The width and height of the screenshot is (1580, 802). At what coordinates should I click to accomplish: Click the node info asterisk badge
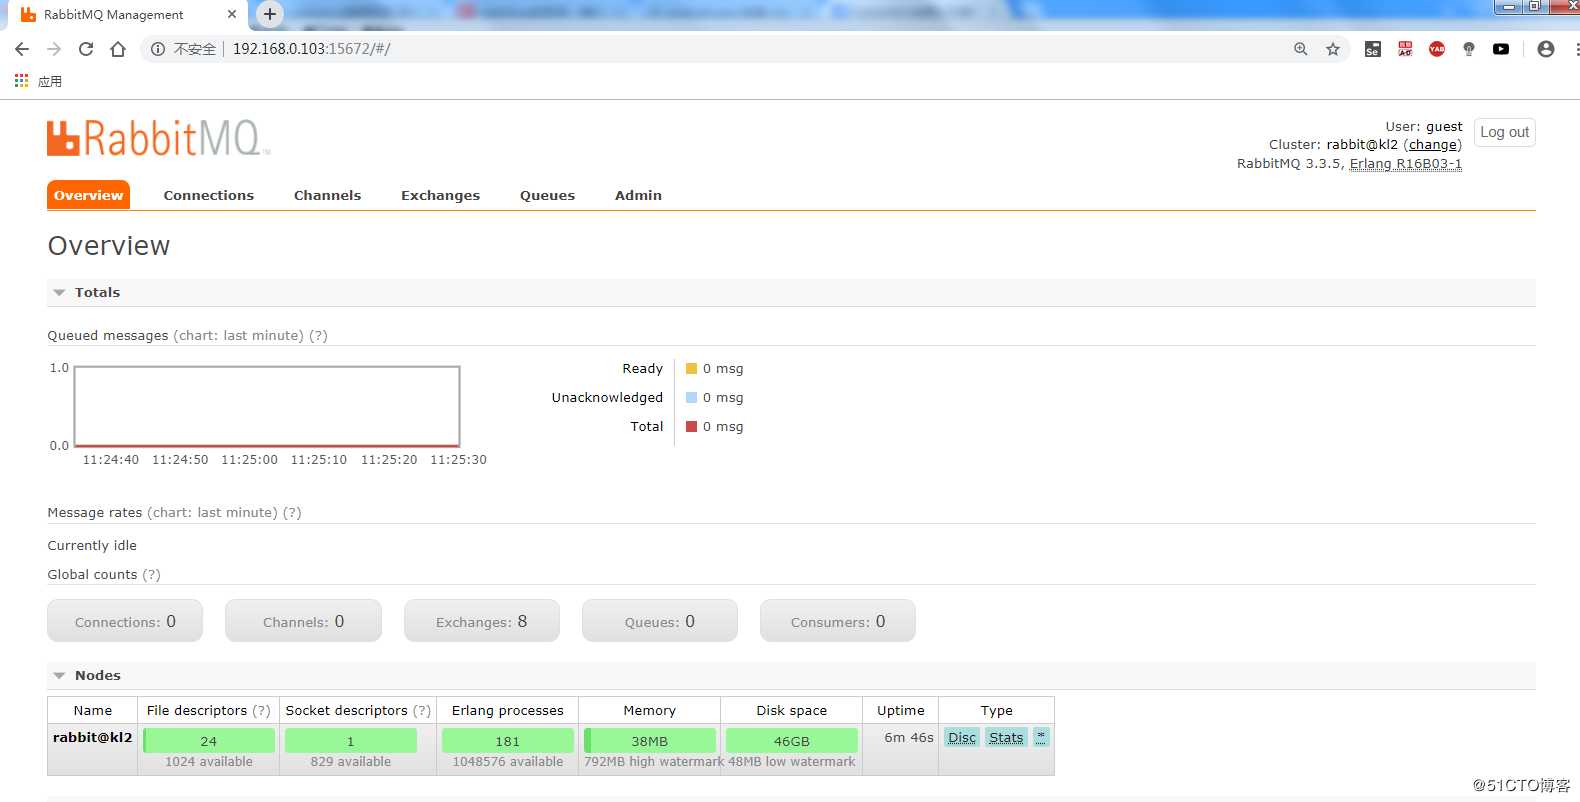coord(1041,737)
